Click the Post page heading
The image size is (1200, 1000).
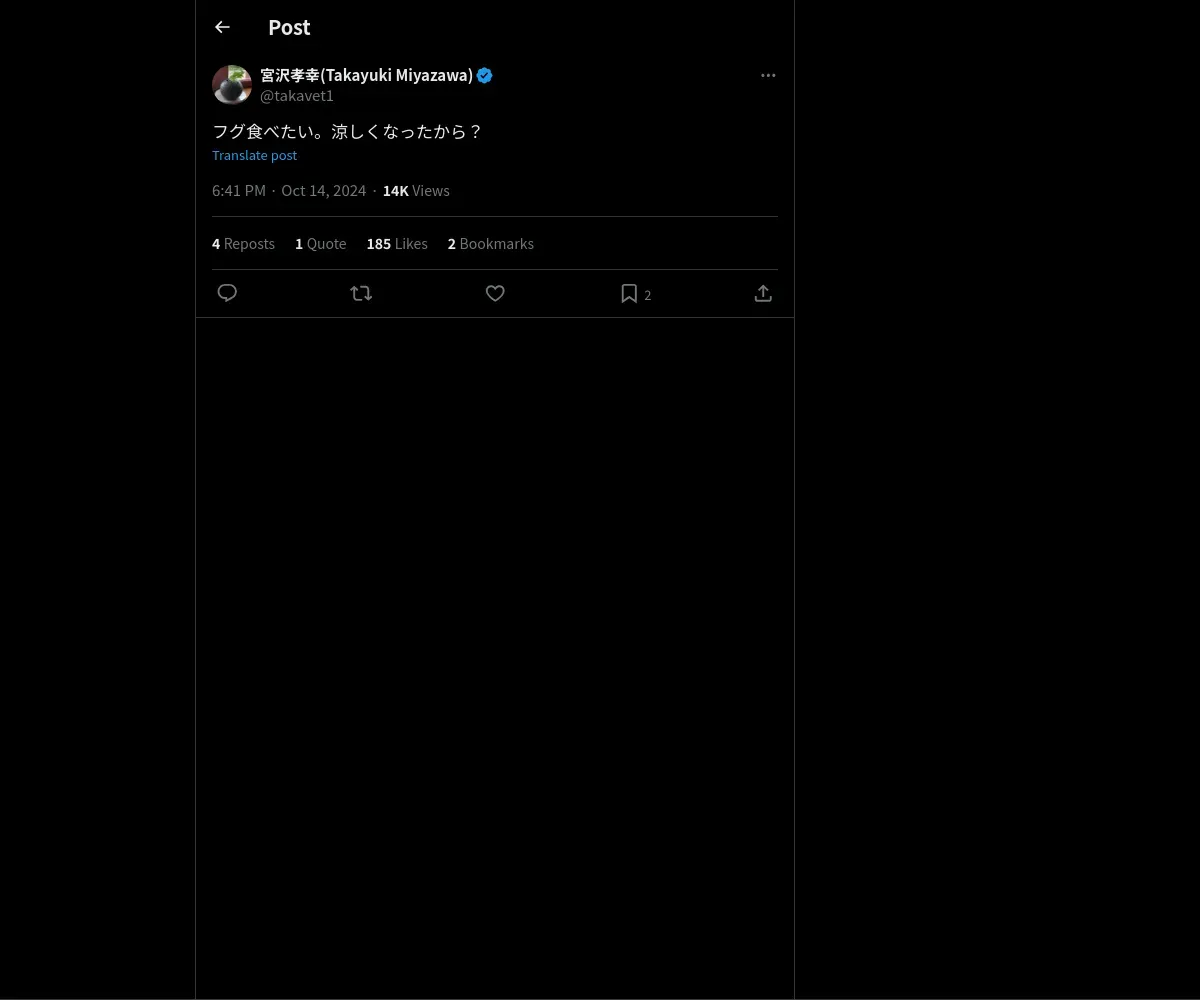click(x=289, y=28)
